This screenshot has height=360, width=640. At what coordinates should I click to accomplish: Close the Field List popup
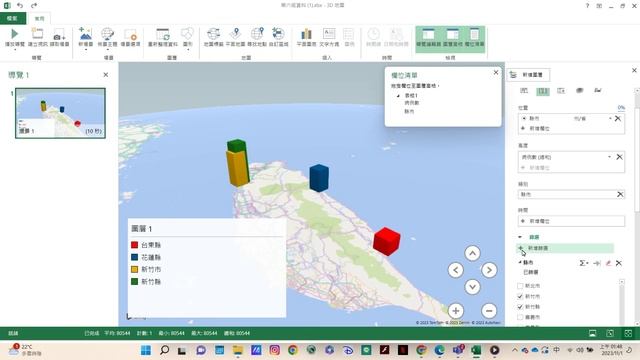pos(496,72)
